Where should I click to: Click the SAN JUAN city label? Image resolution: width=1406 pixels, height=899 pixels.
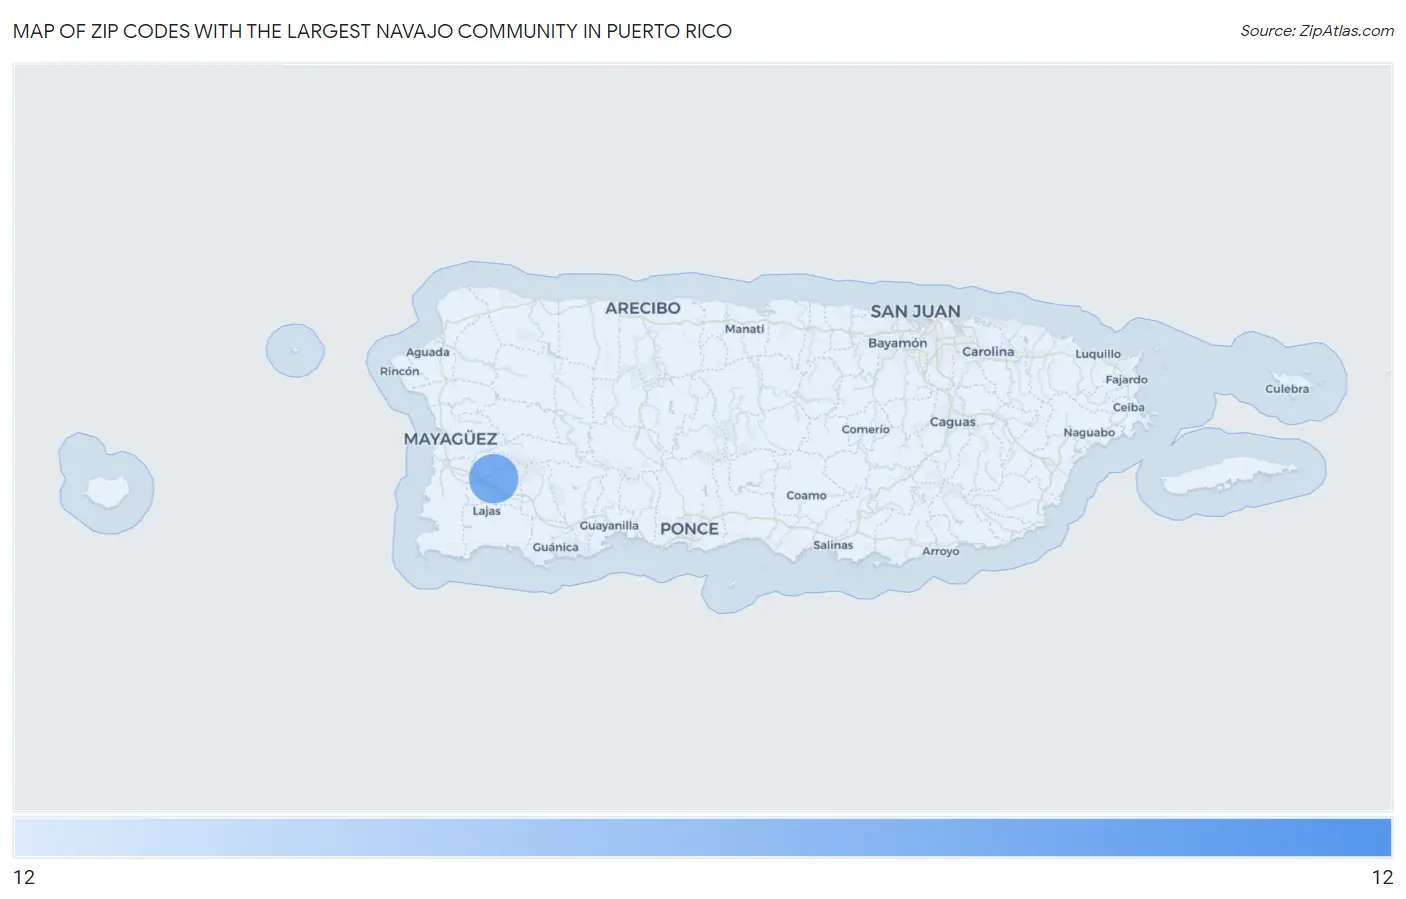point(915,312)
